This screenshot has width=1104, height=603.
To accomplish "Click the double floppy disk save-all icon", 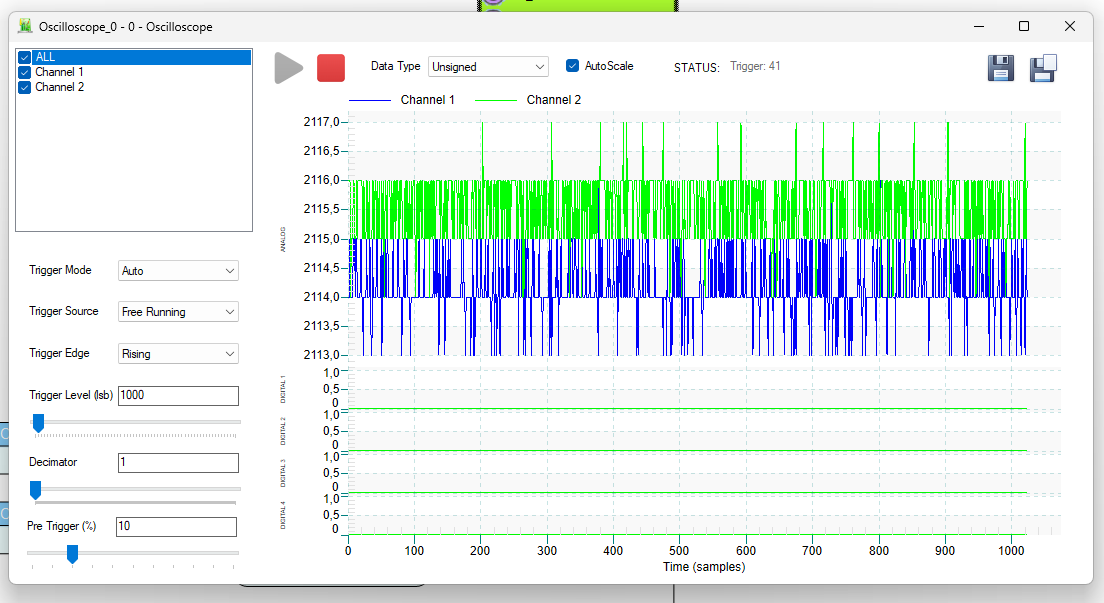I will tap(1043, 68).
